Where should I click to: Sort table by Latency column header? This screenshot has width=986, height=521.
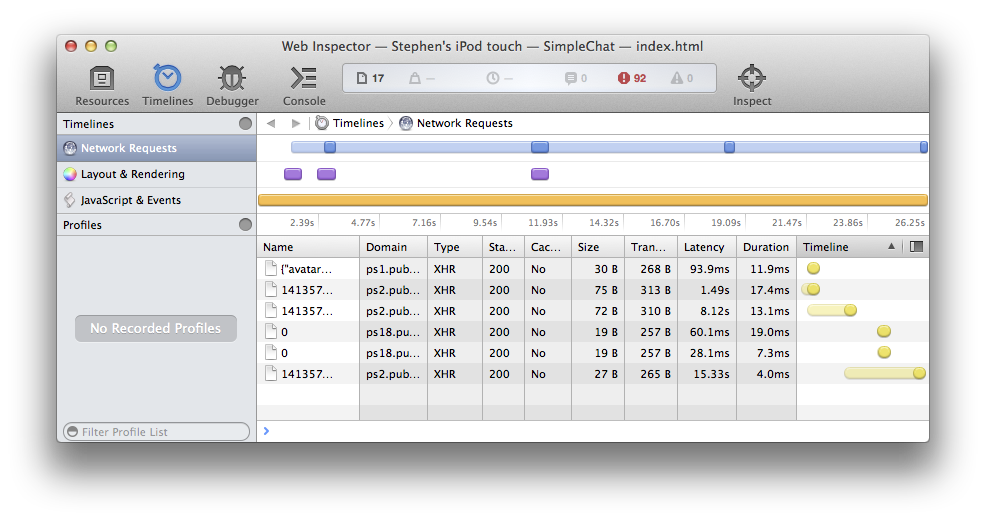[704, 247]
